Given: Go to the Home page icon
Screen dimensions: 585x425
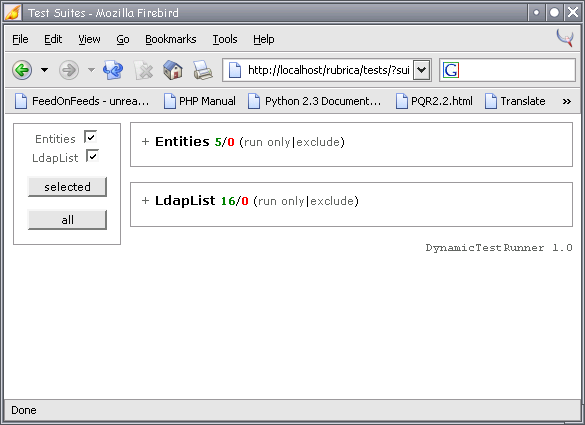Looking at the screenshot, I should click(173, 70).
